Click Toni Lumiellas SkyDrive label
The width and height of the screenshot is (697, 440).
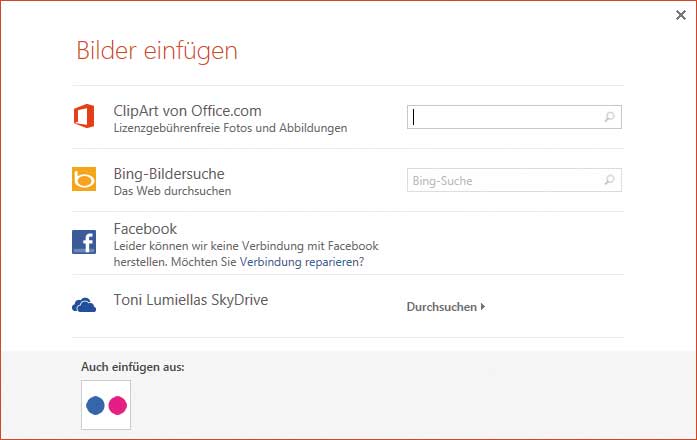coord(191,300)
